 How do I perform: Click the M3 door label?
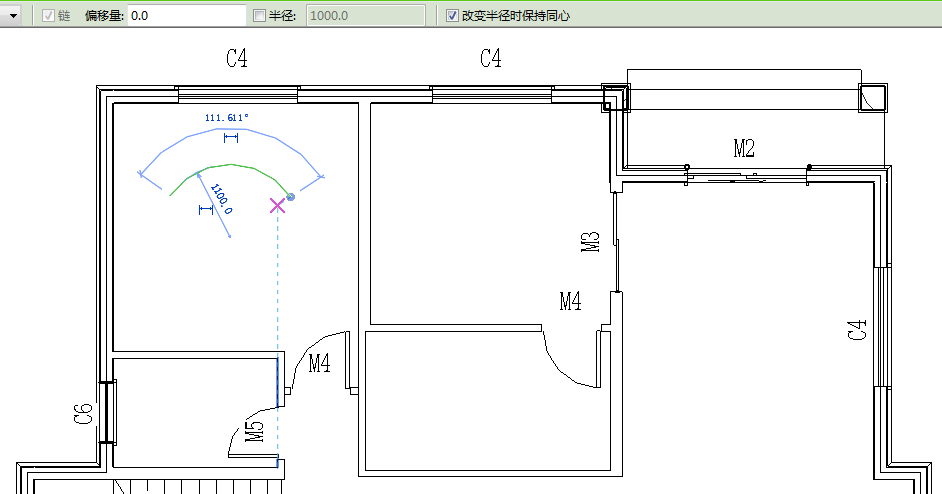click(x=591, y=242)
